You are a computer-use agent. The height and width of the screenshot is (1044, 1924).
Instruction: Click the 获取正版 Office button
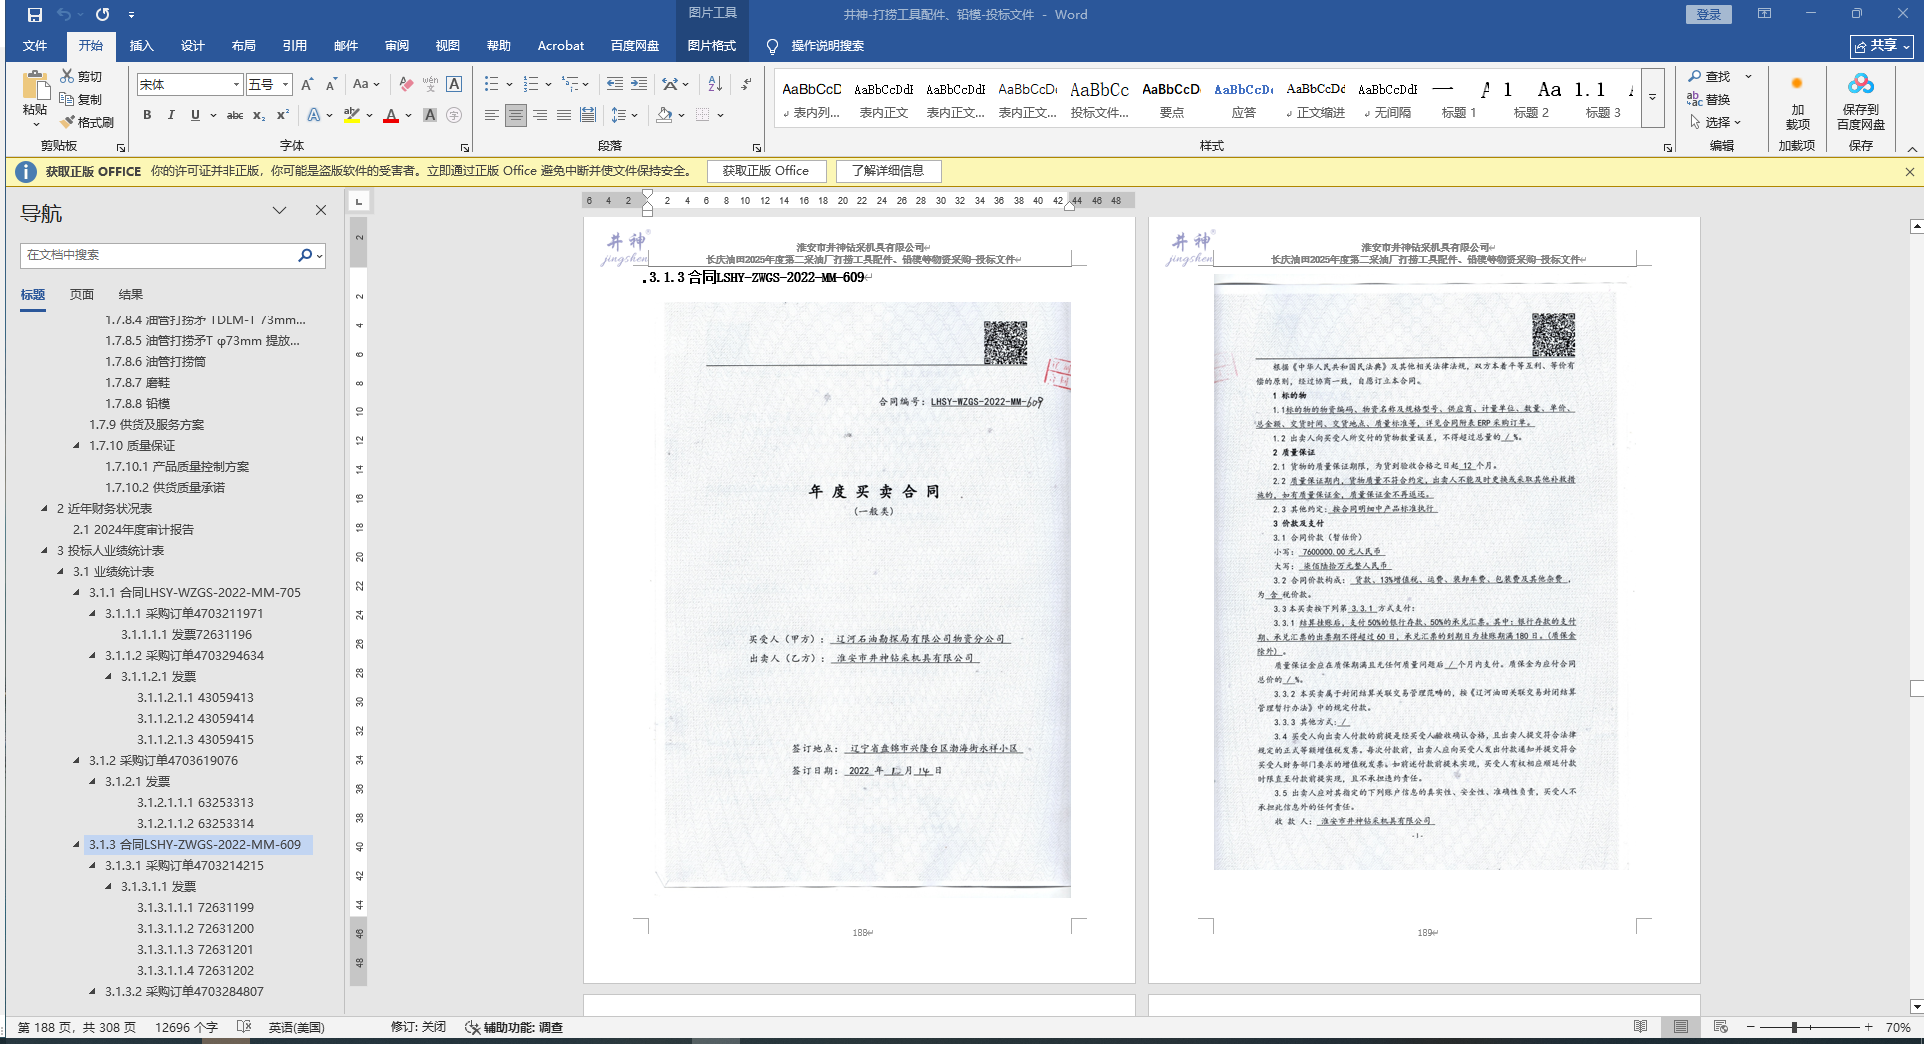[765, 171]
